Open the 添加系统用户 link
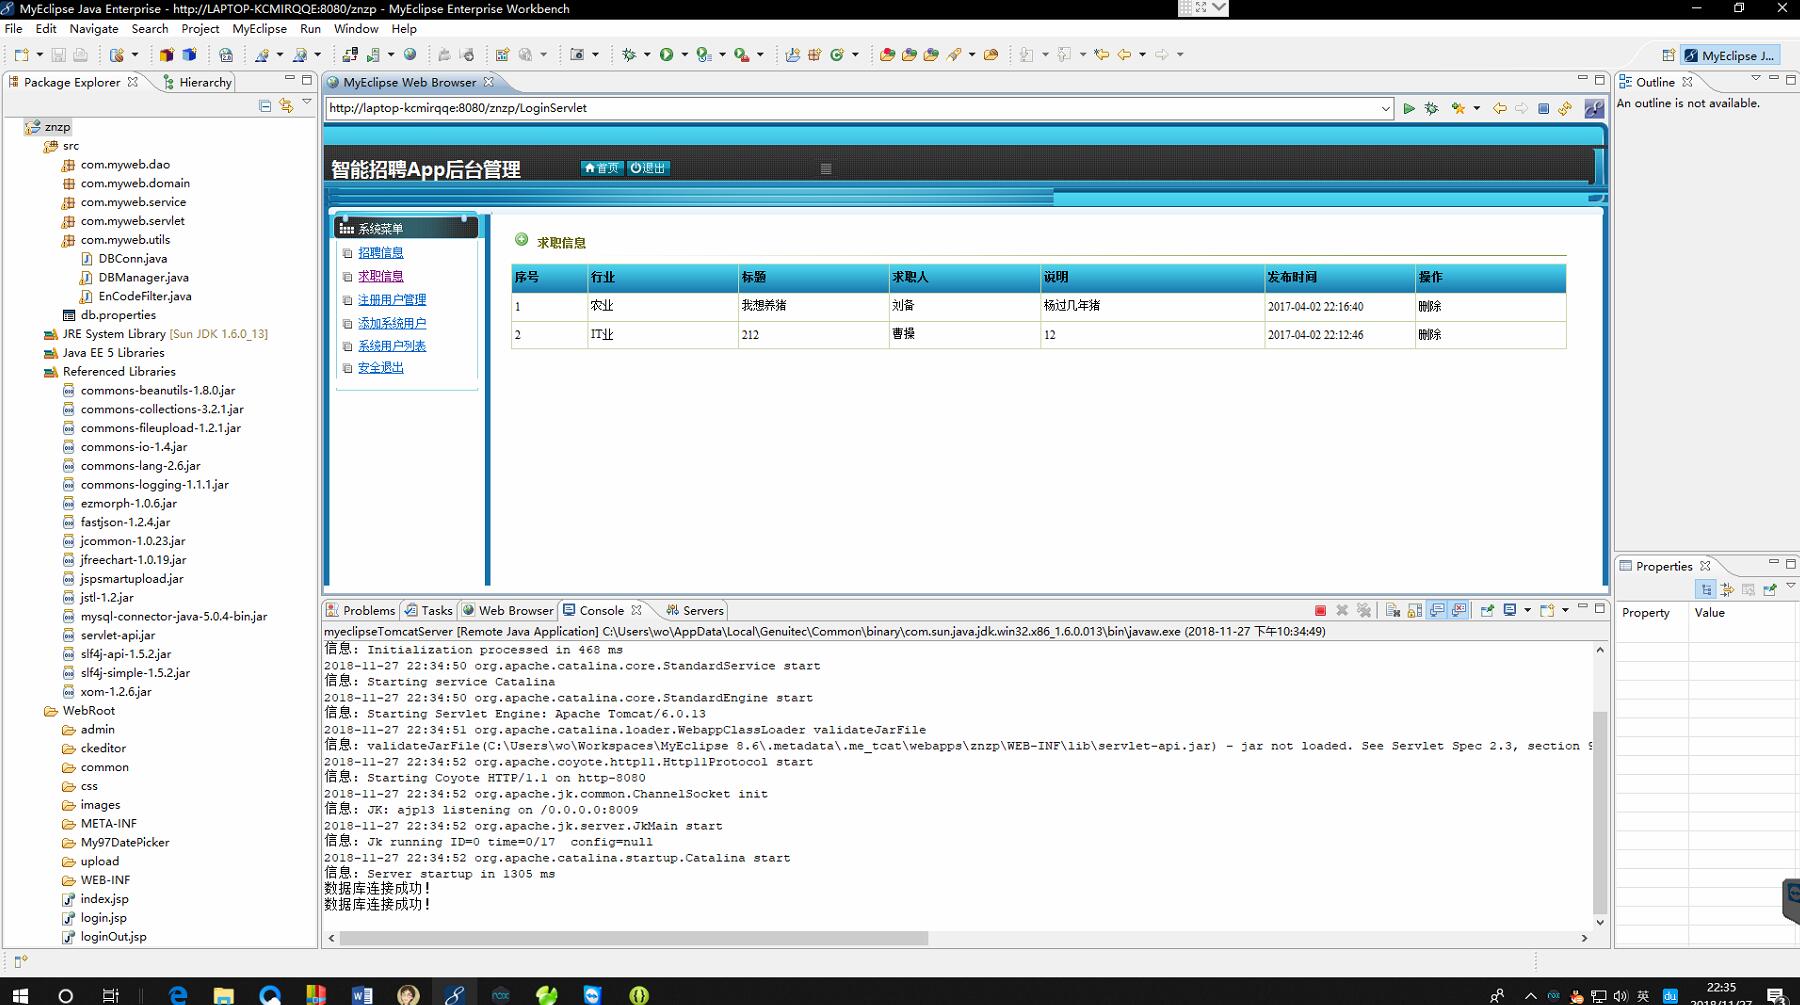 [392, 323]
